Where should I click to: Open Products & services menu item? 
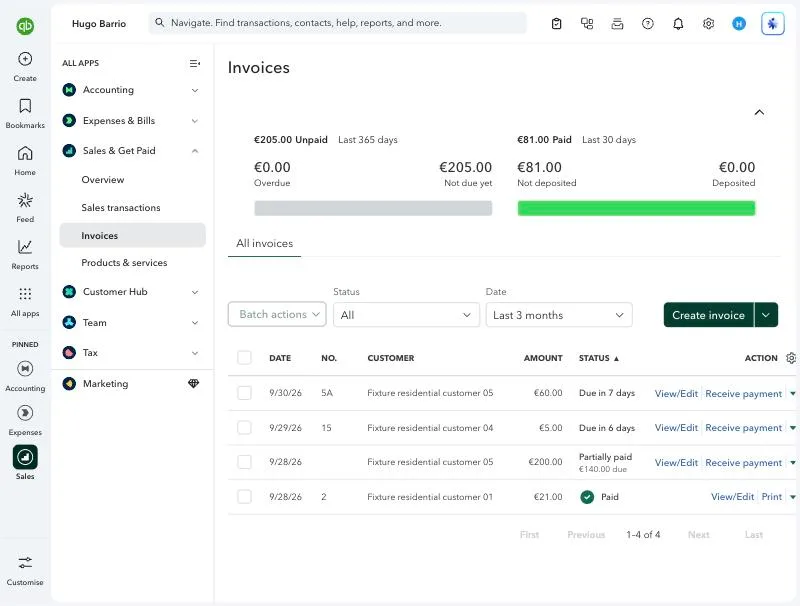124,263
